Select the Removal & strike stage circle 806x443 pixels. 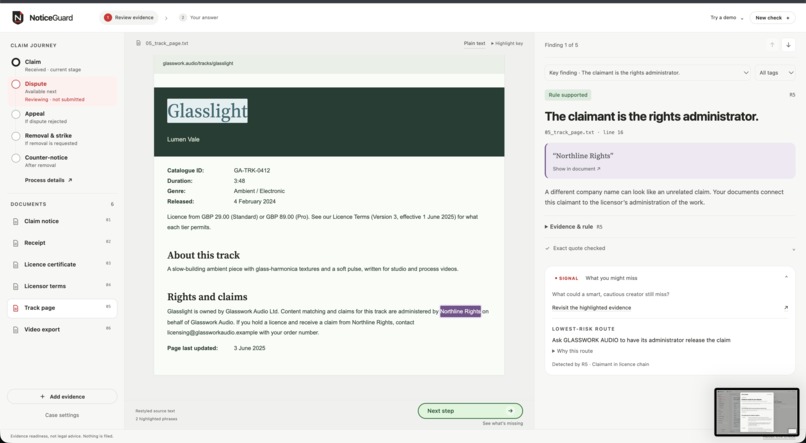16,136
